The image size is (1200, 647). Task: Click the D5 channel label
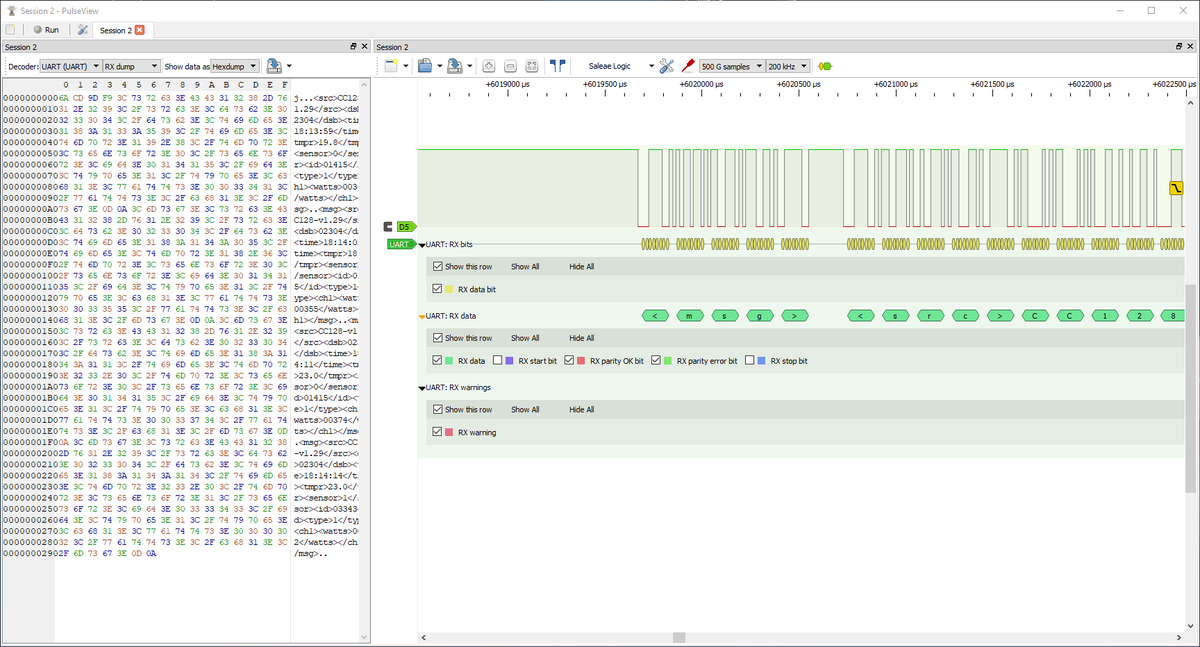pos(405,227)
